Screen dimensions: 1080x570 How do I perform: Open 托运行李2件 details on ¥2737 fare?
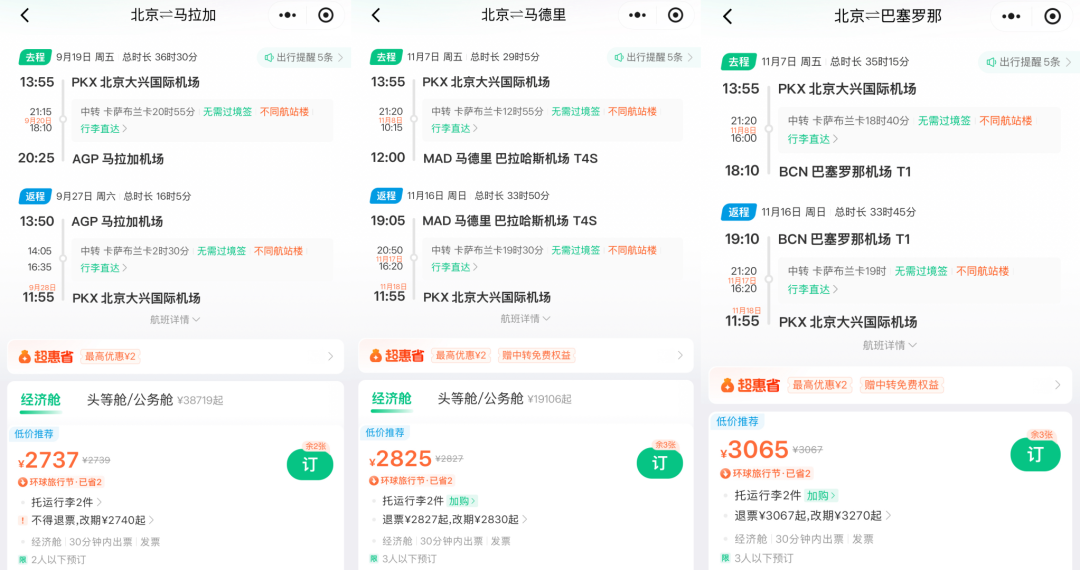pyautogui.click(x=67, y=503)
